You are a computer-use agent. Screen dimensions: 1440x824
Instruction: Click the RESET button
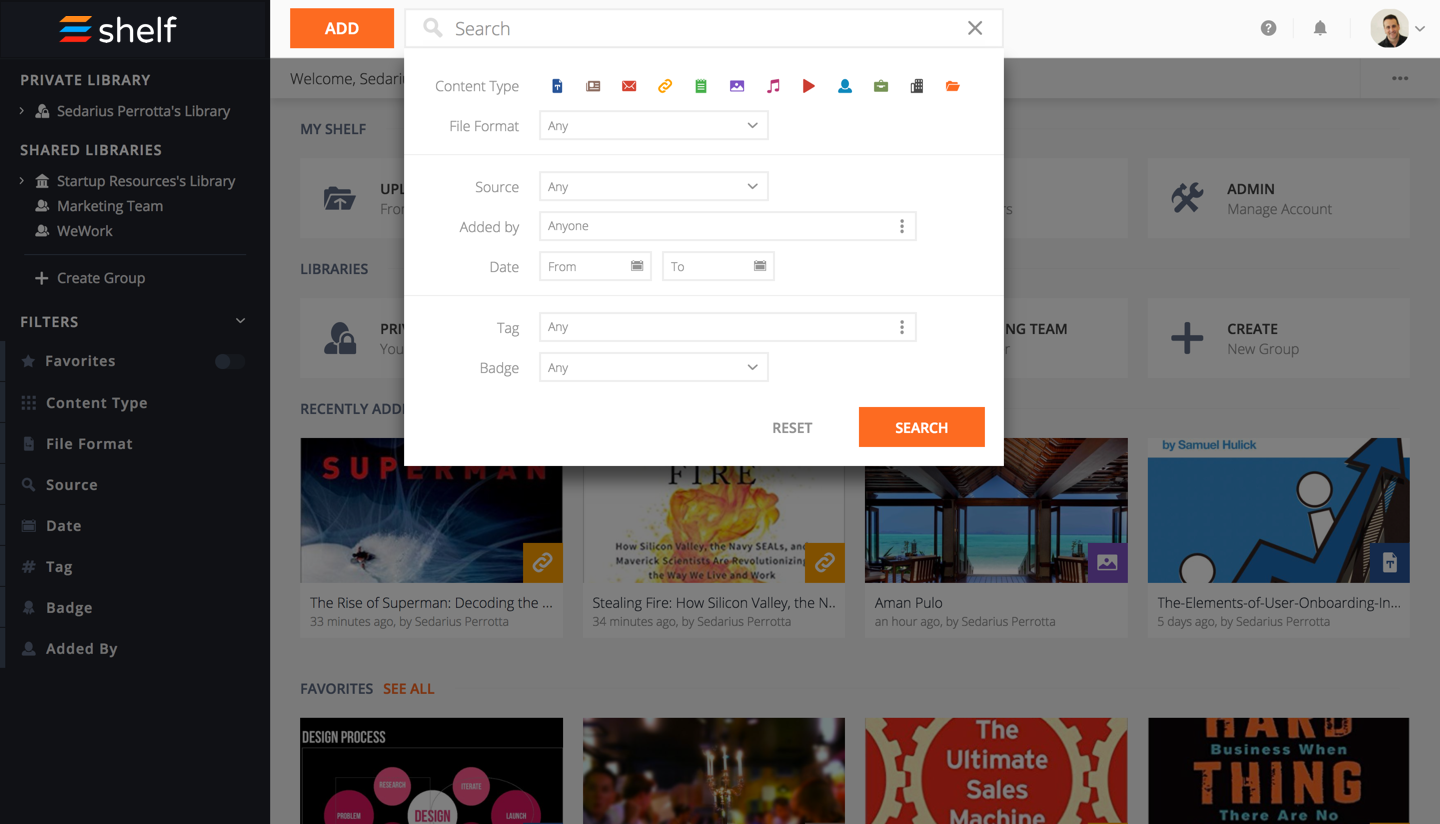point(792,428)
